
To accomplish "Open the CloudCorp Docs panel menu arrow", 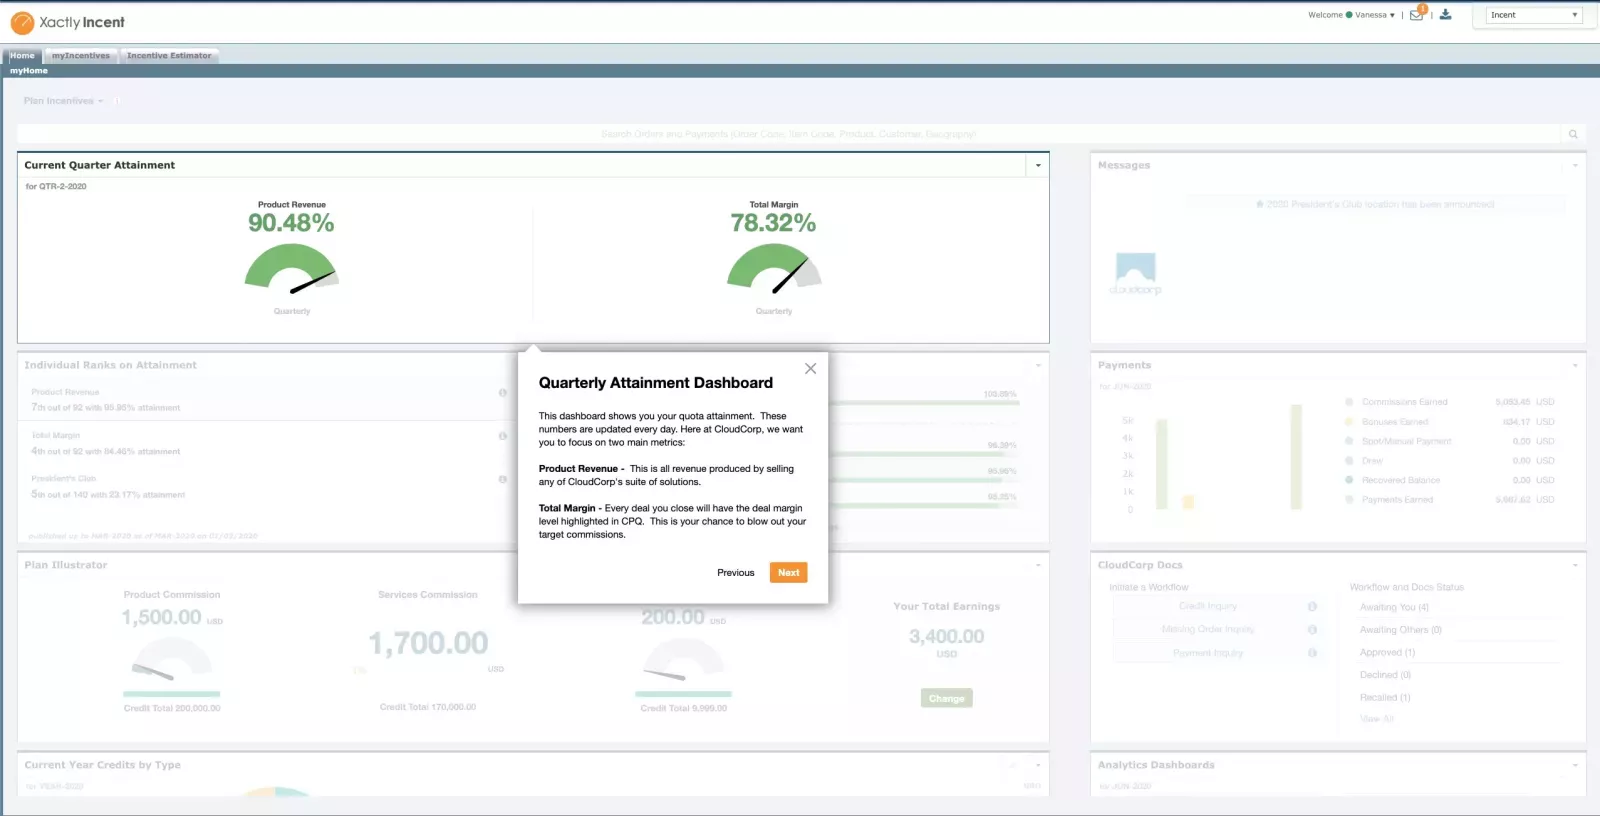I will tap(1575, 565).
